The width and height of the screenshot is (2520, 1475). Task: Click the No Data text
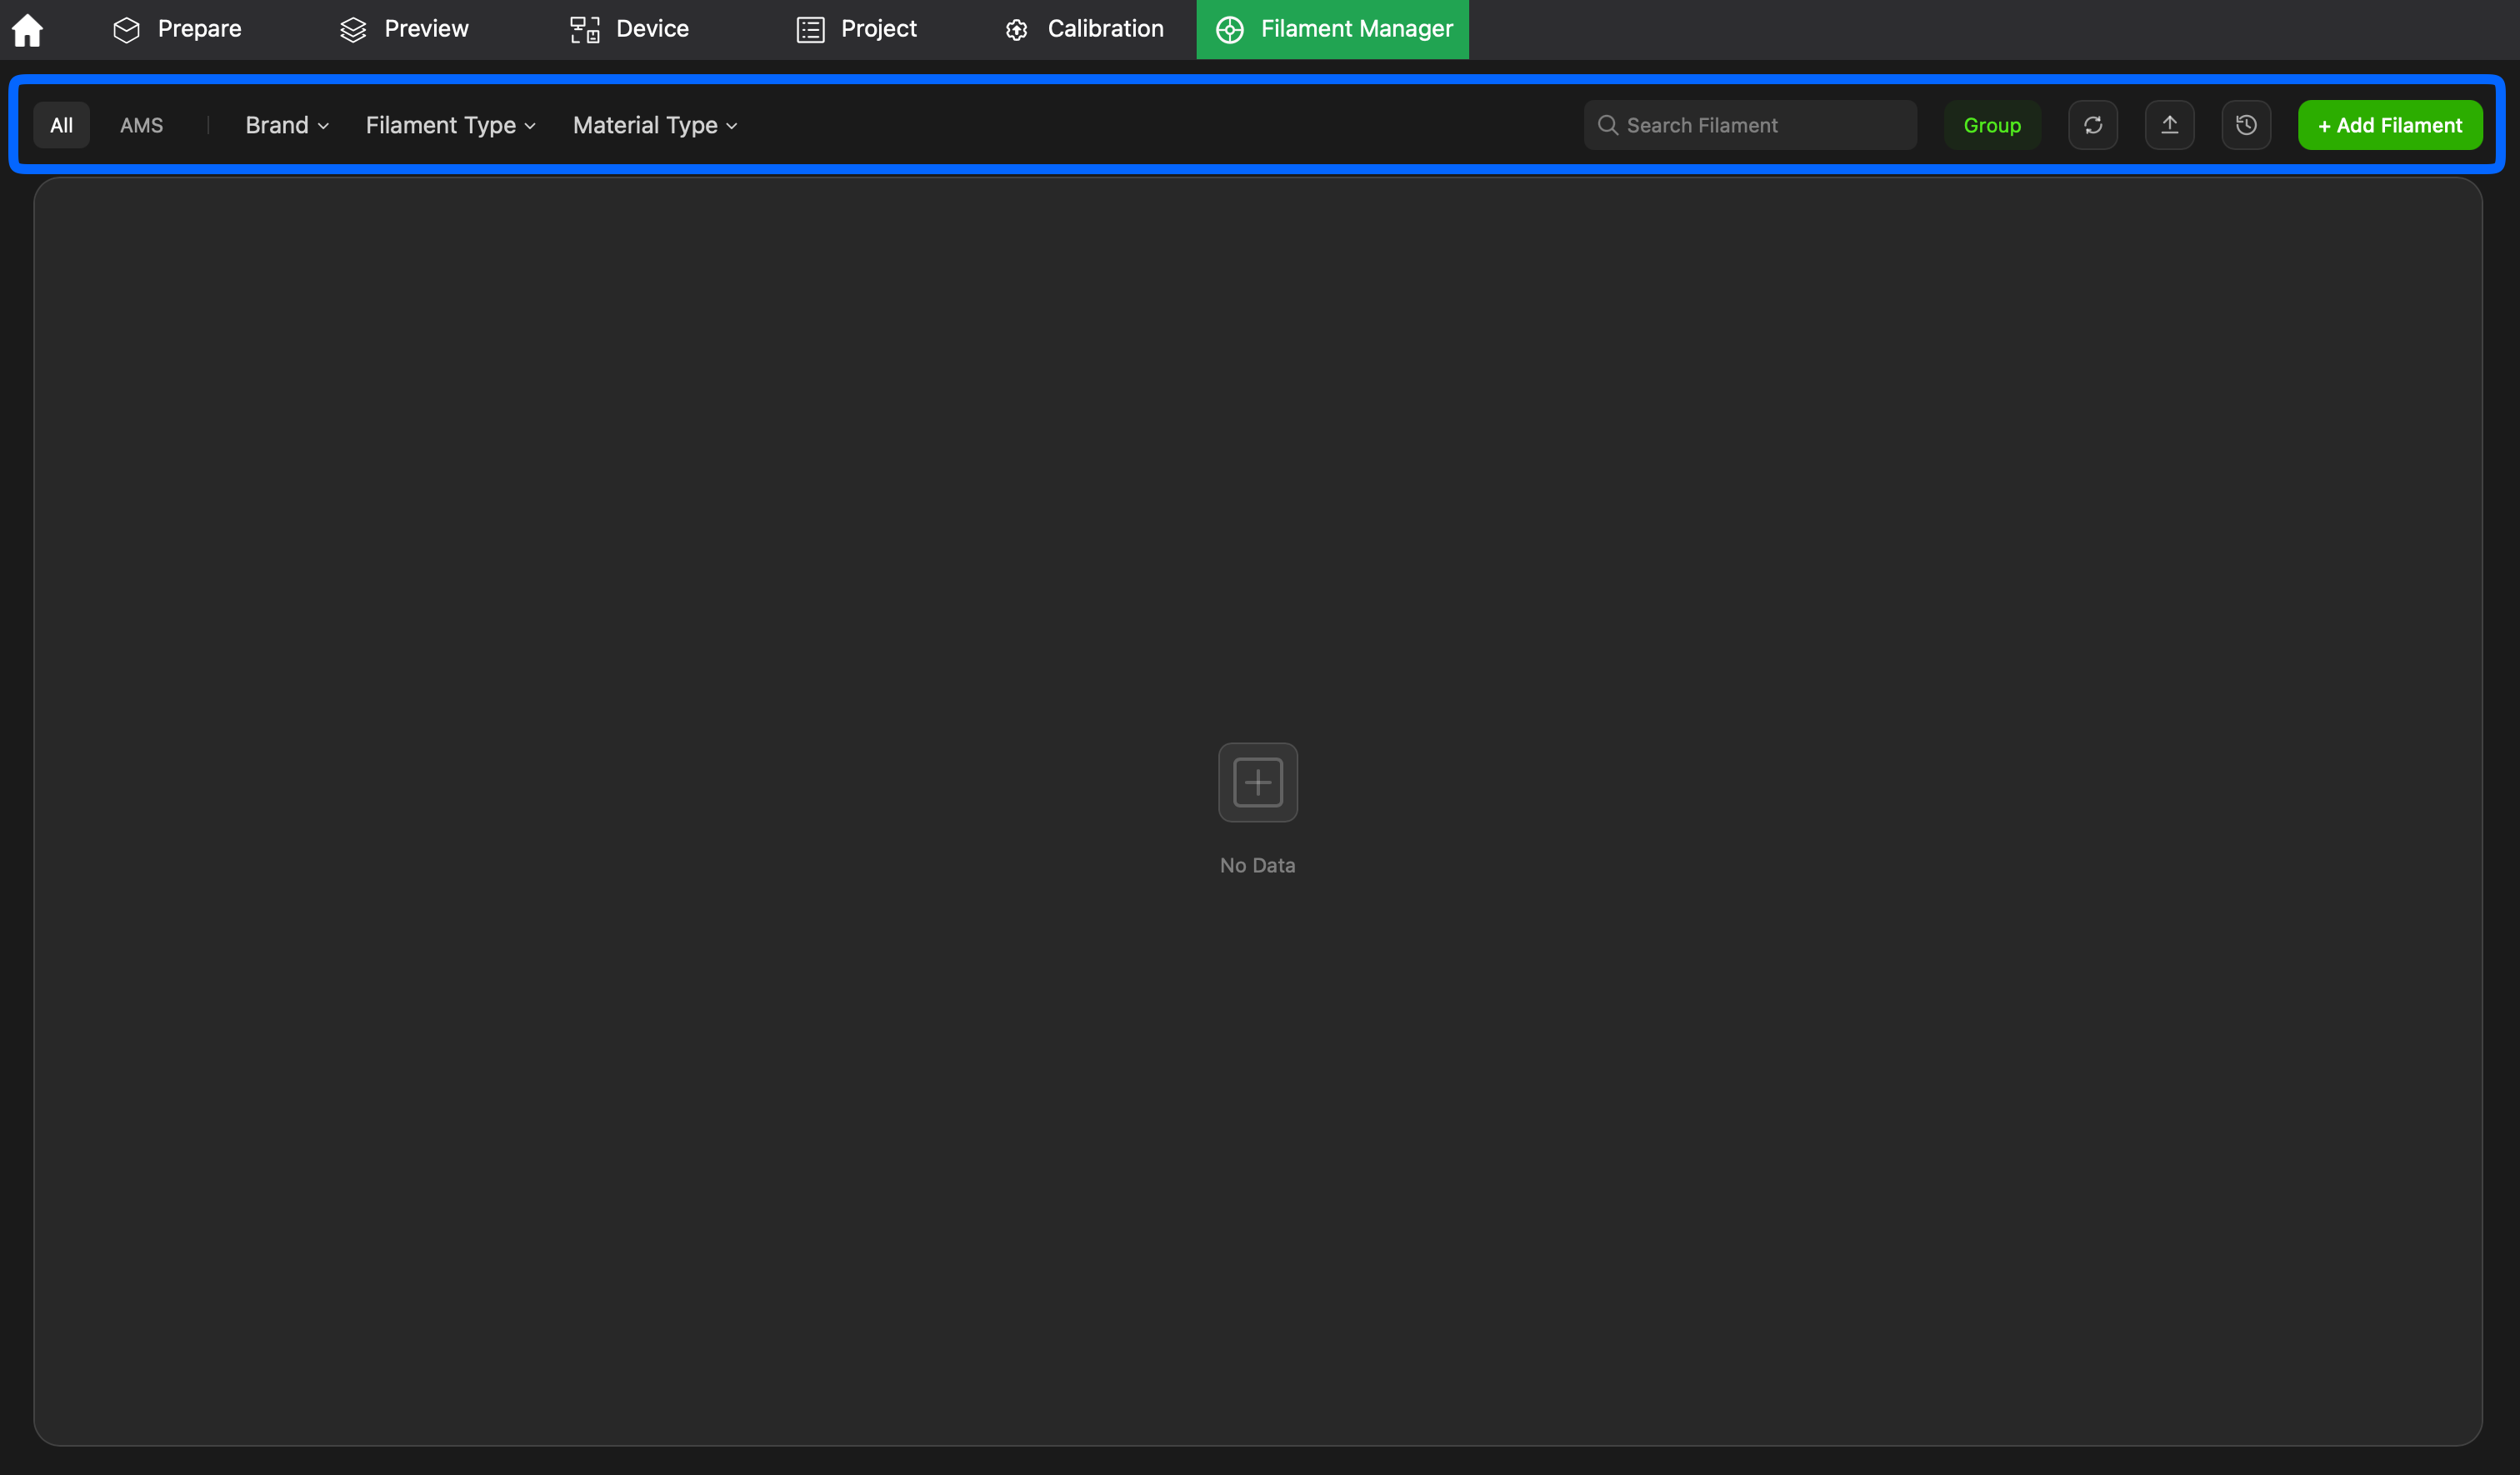pyautogui.click(x=1258, y=865)
